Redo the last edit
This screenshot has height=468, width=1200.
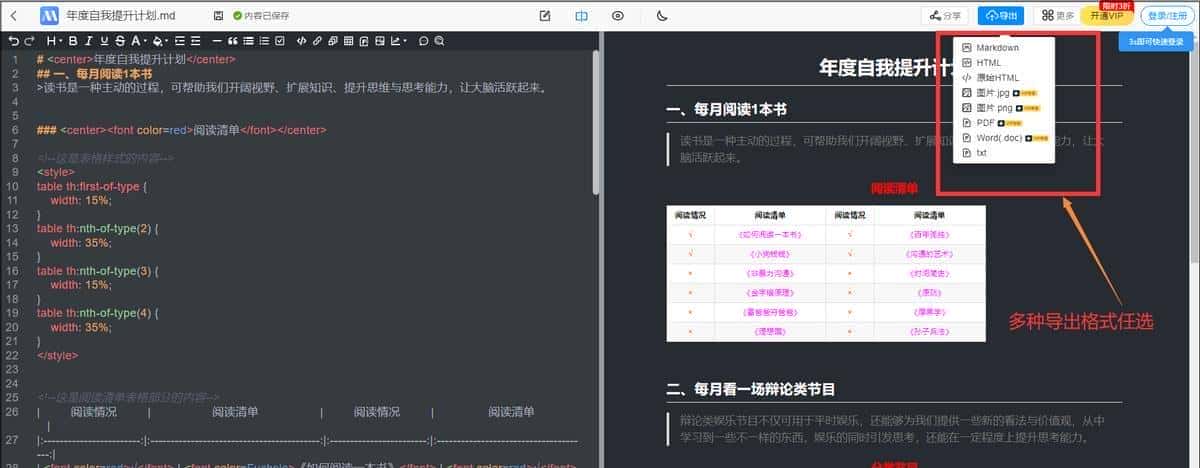pyautogui.click(x=29, y=41)
